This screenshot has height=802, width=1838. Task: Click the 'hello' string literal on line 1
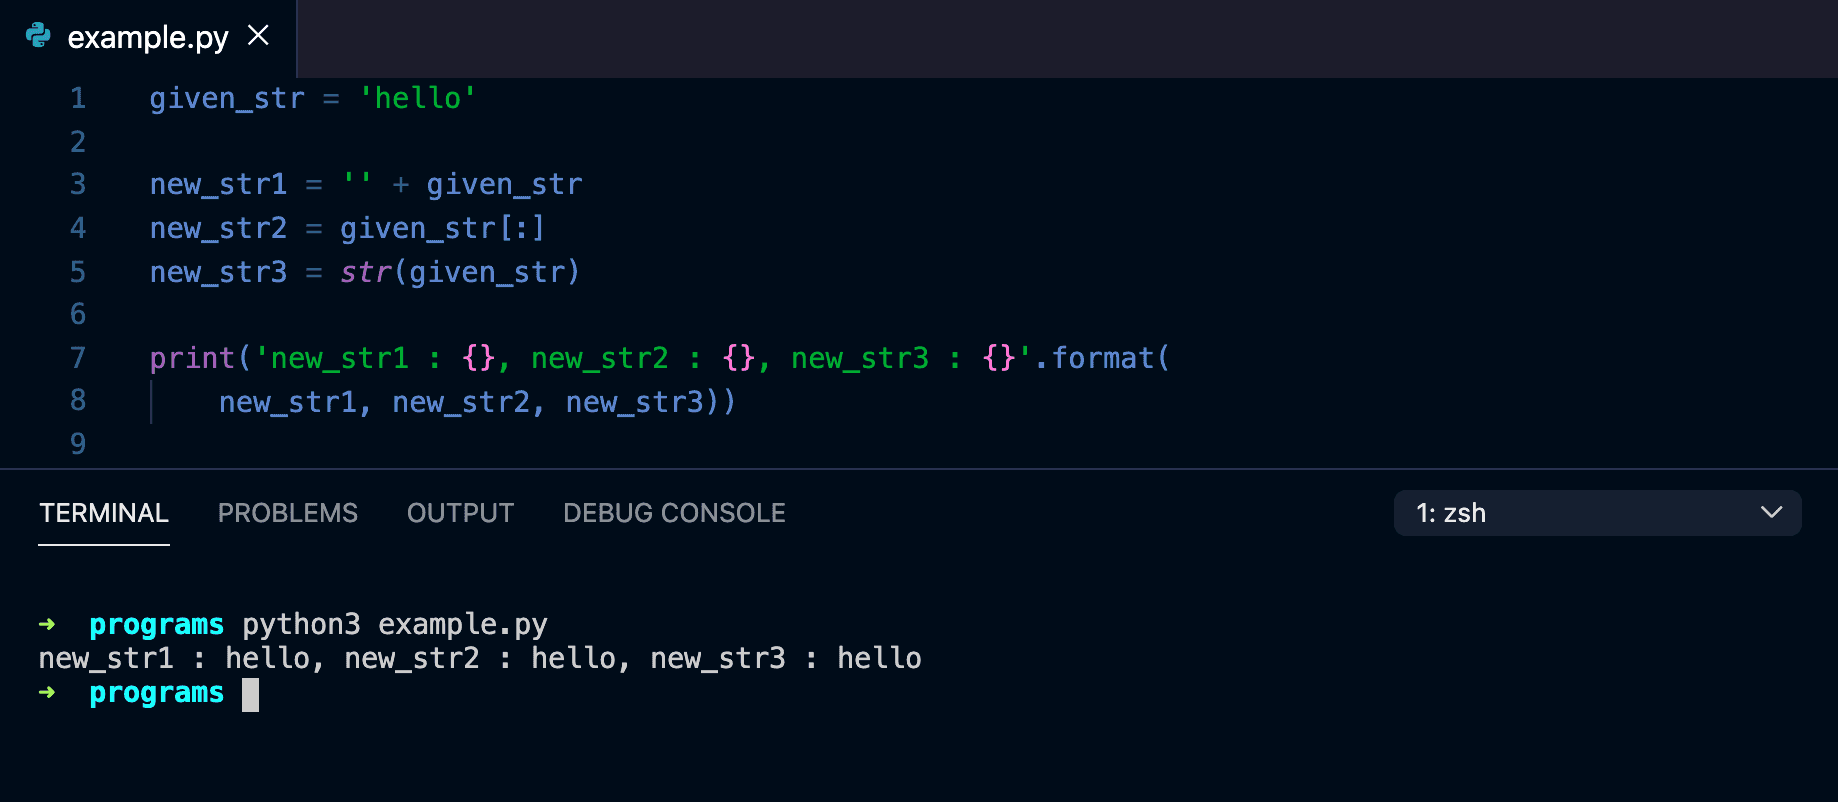[418, 98]
